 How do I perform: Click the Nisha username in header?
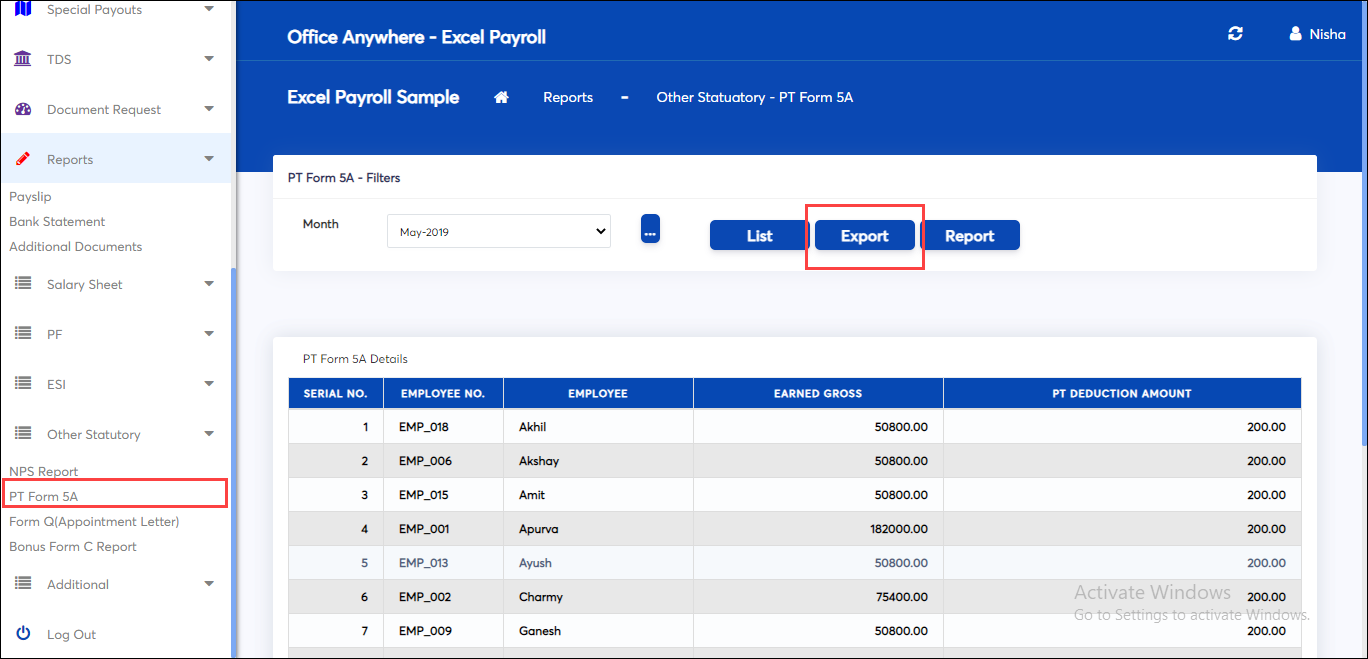point(1328,34)
